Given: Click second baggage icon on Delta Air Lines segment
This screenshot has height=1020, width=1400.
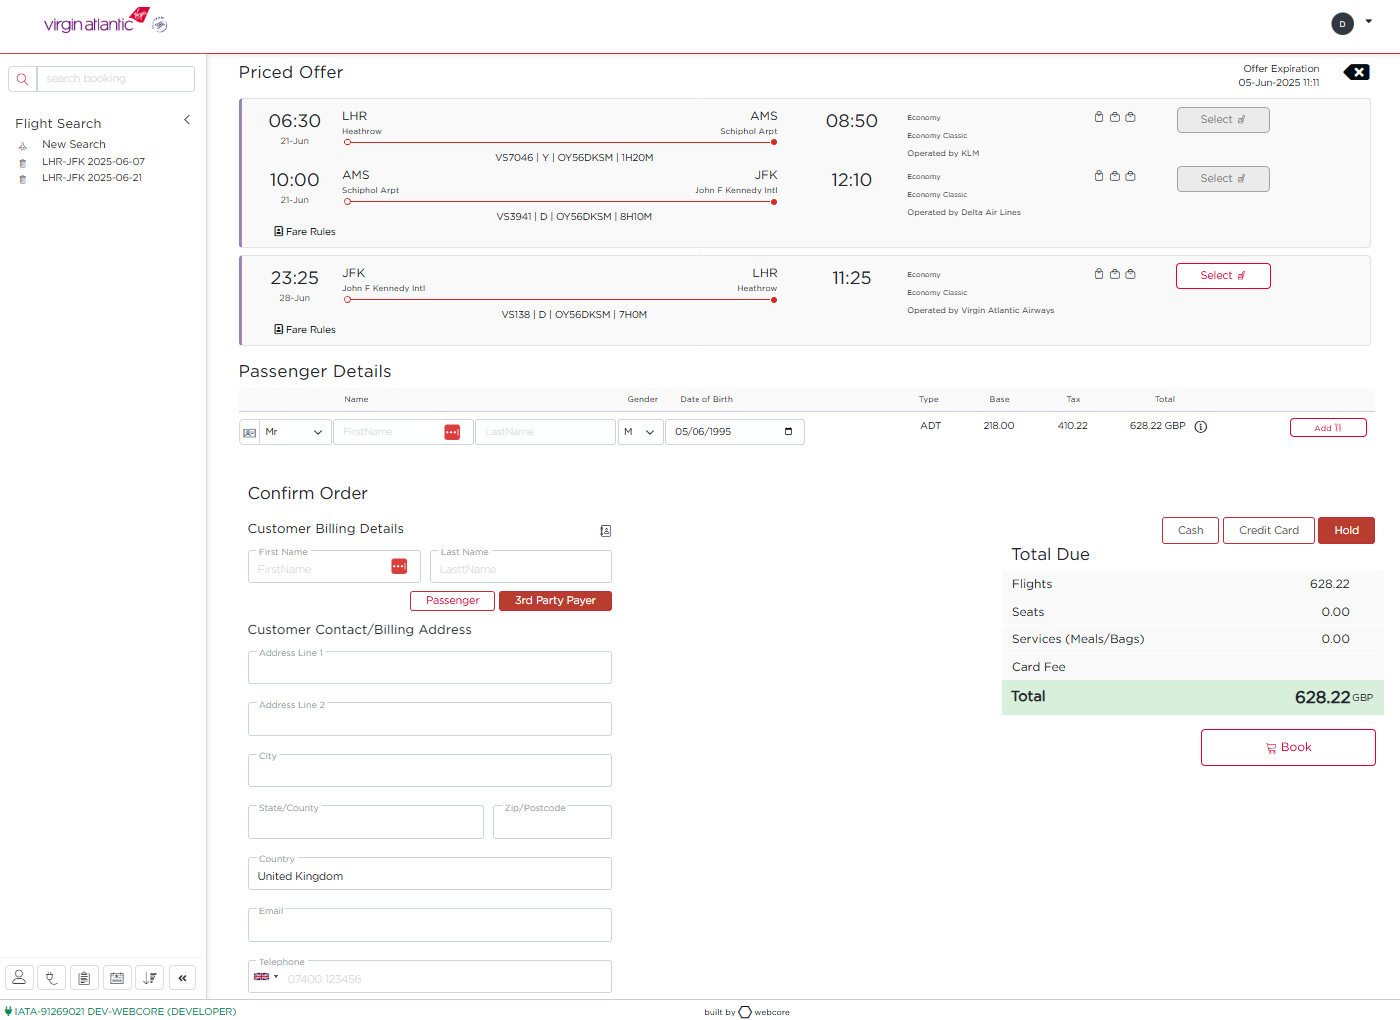Looking at the screenshot, I should (x=1115, y=176).
